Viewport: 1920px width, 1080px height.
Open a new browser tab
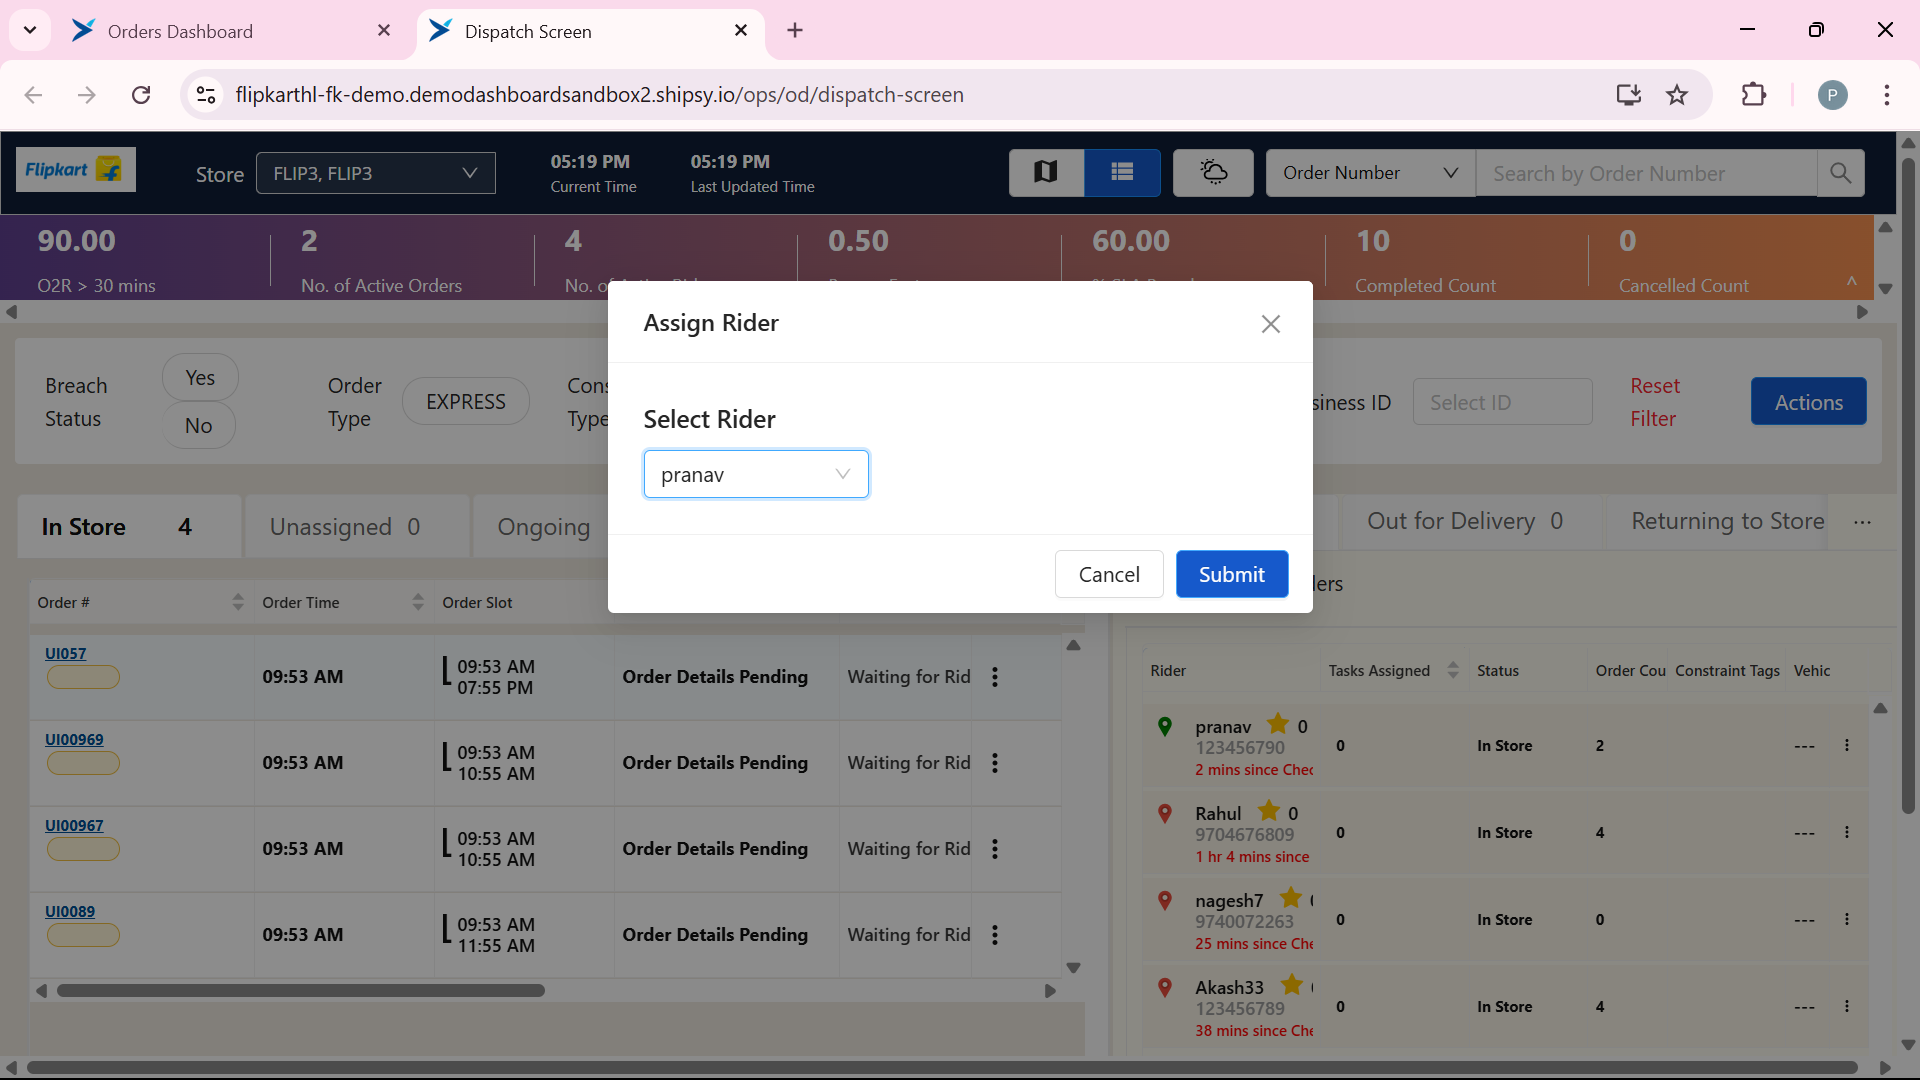(x=795, y=31)
